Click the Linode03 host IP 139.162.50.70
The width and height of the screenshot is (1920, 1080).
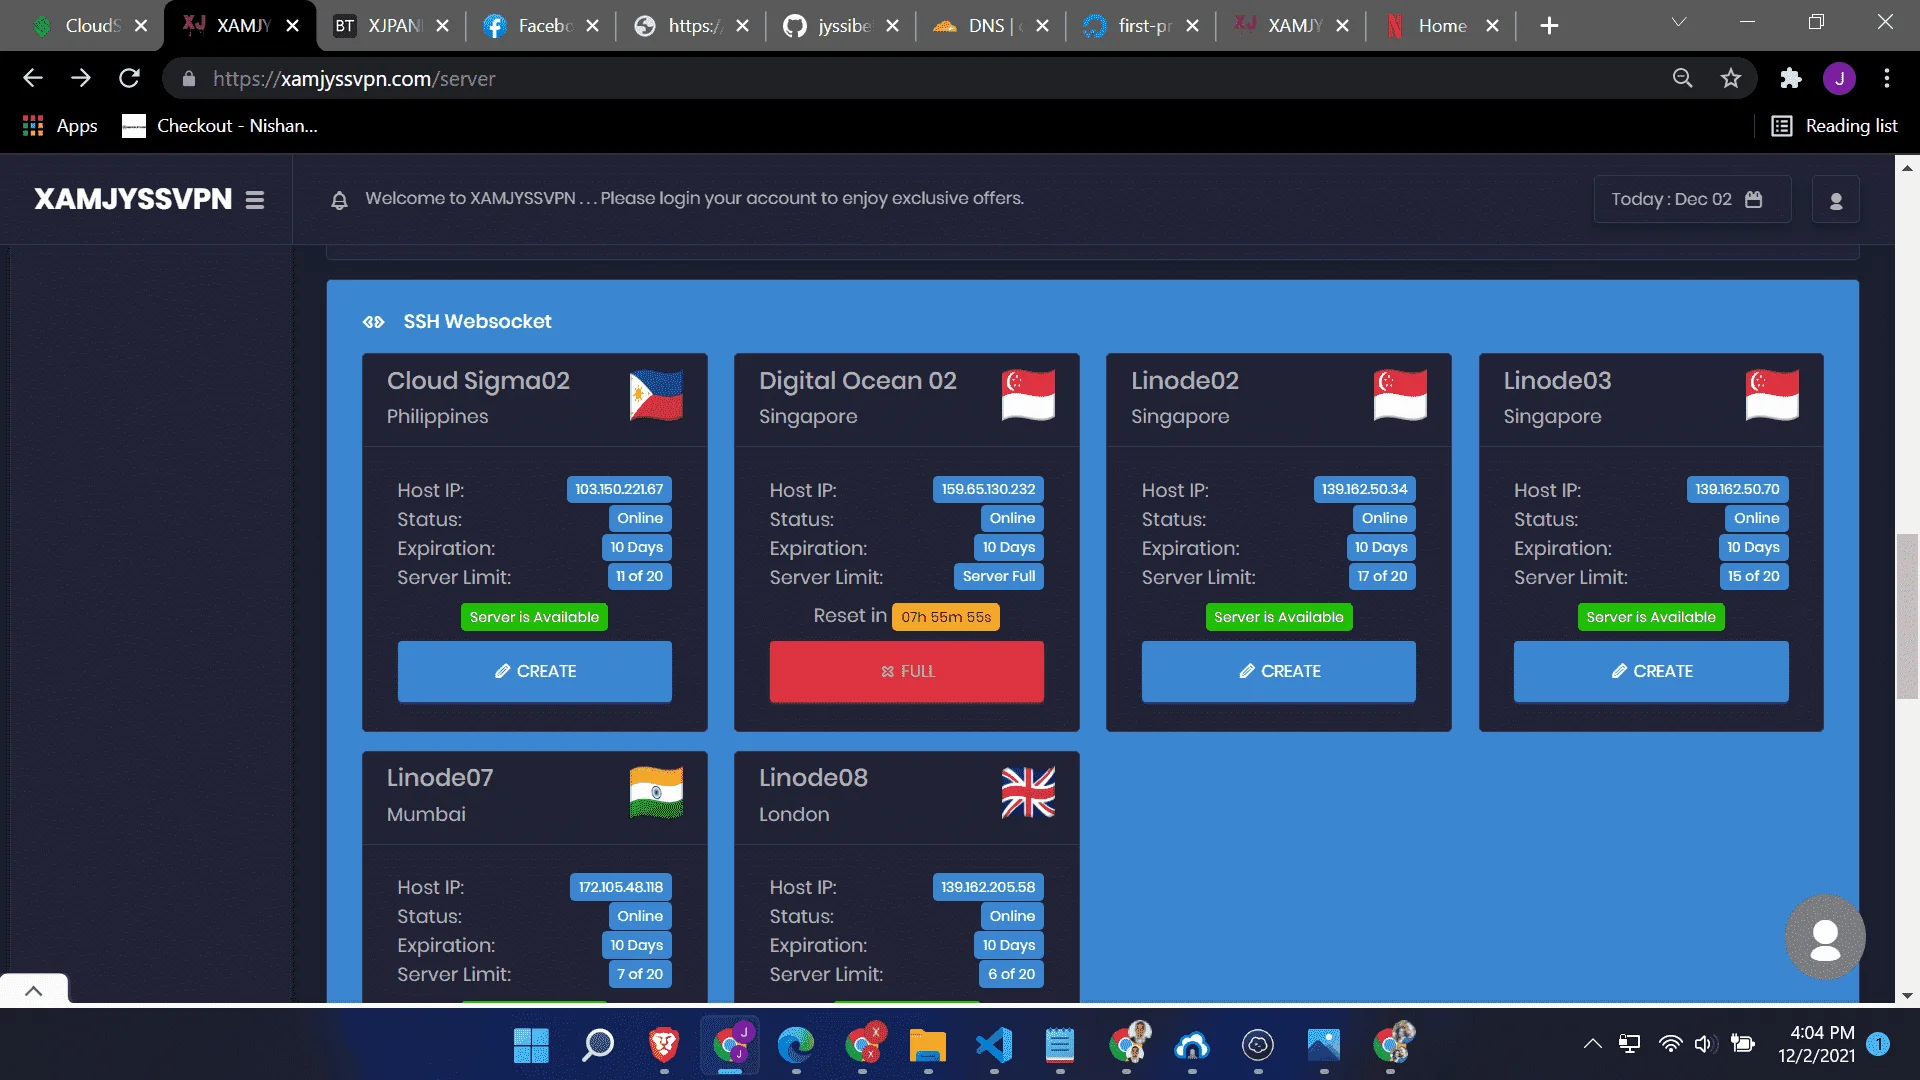click(x=1737, y=490)
